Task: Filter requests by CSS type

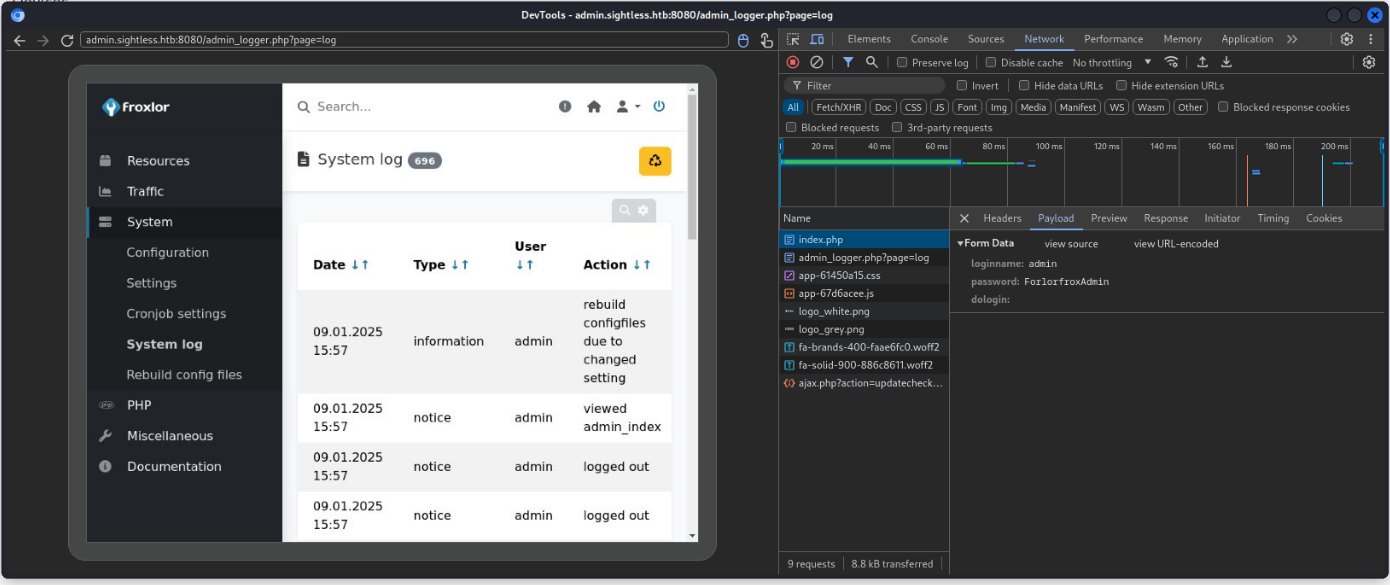Action: point(913,107)
